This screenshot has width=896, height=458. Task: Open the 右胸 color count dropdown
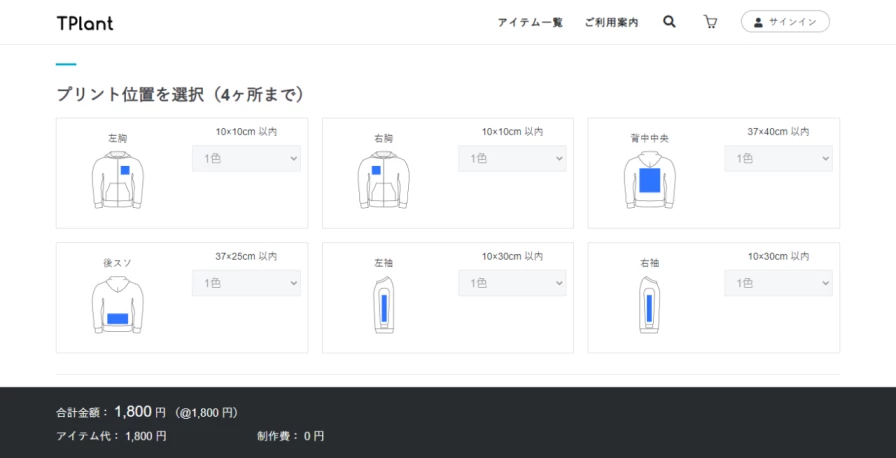click(512, 158)
